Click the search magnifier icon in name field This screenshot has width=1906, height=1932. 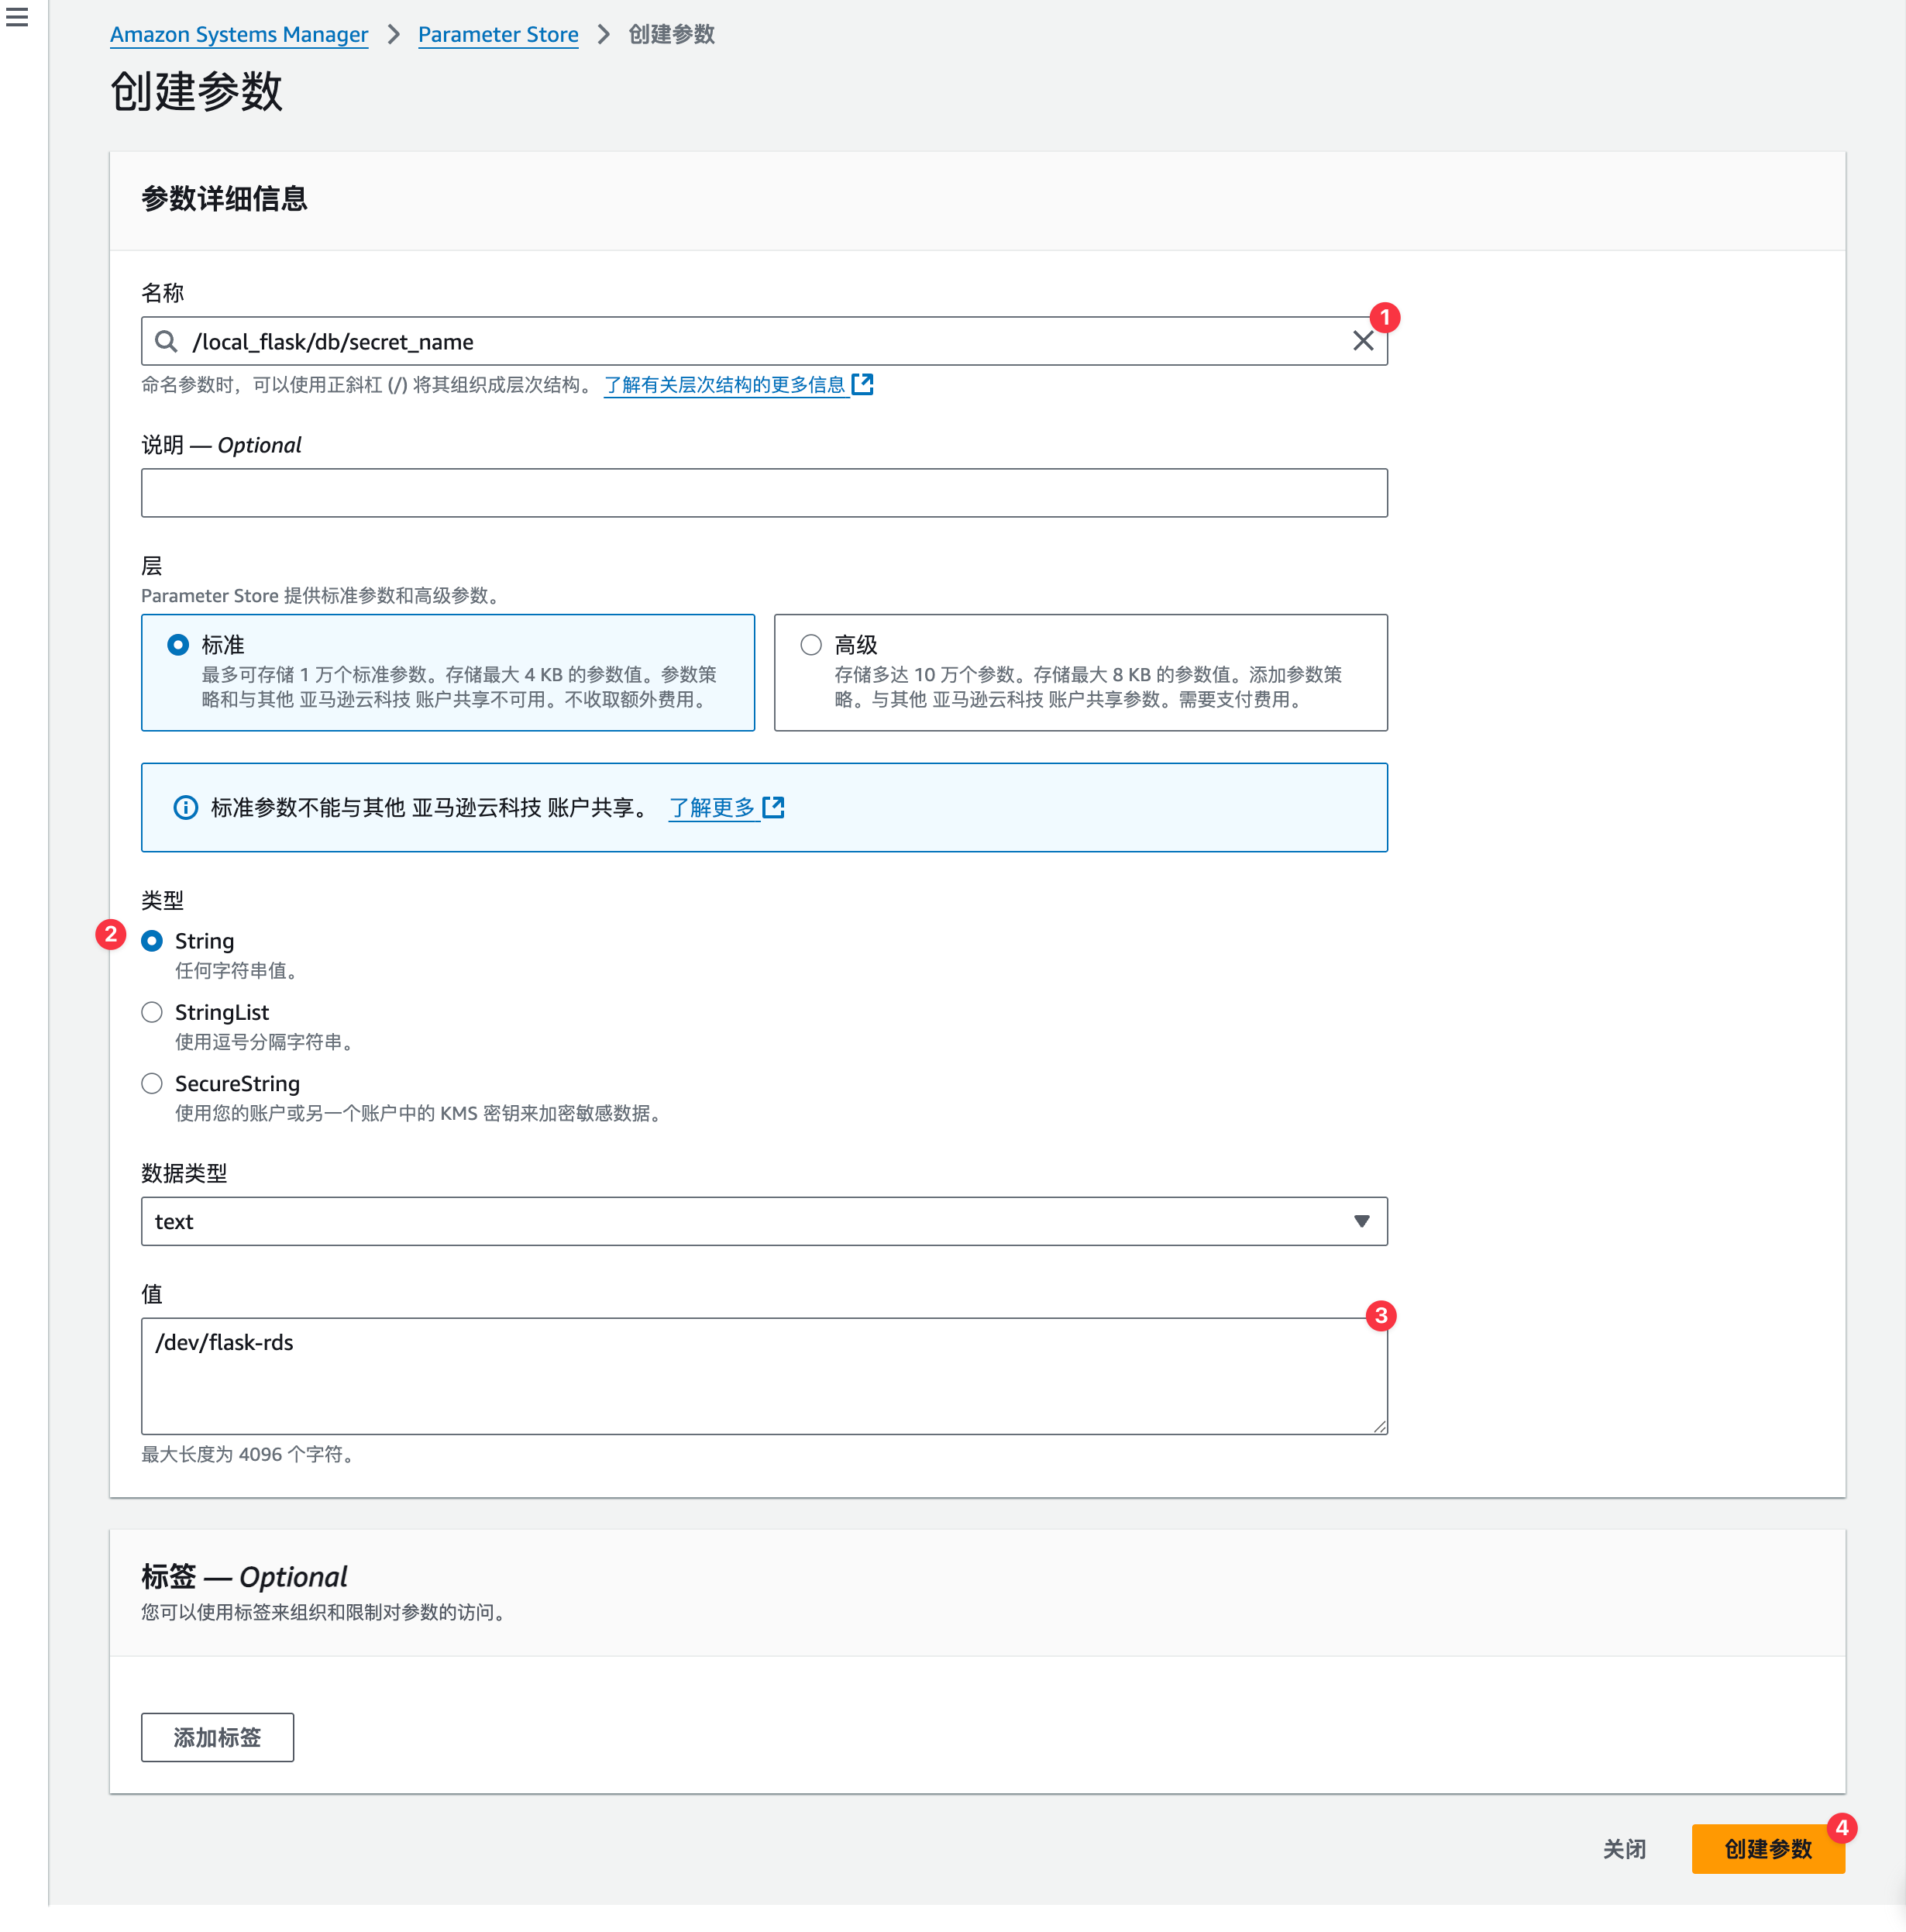click(x=166, y=342)
